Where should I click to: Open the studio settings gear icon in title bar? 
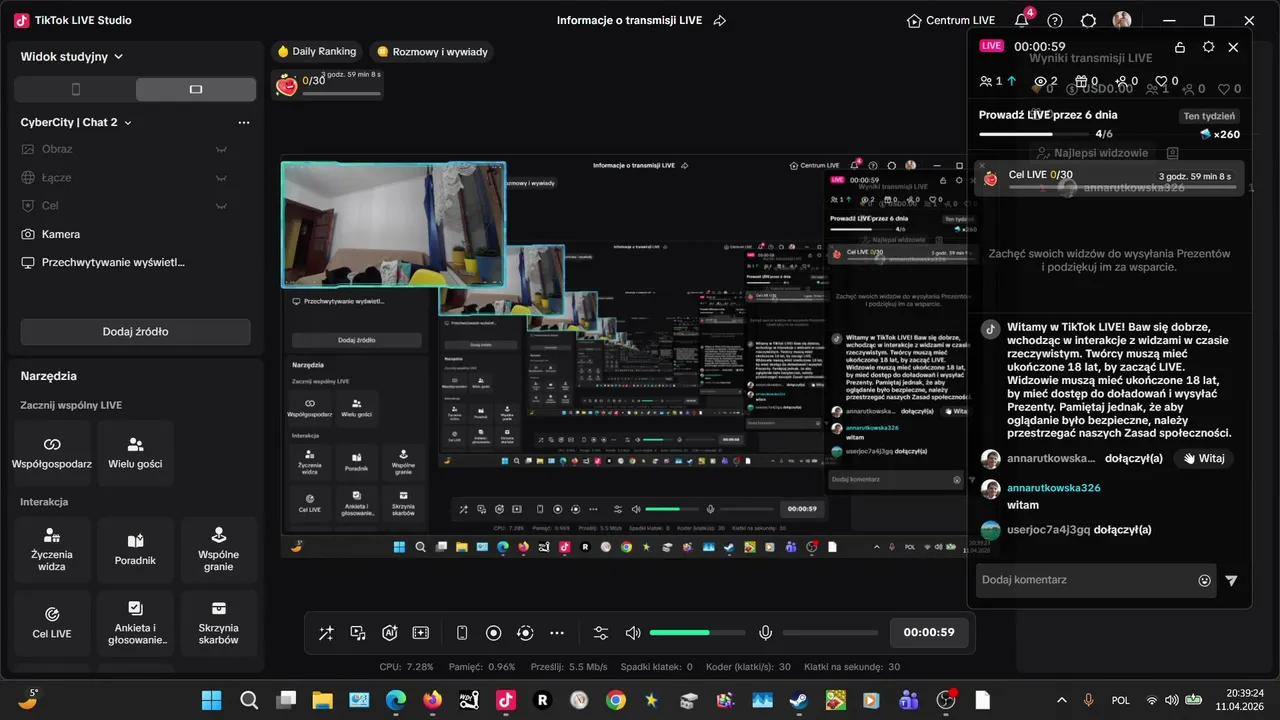coord(1089,20)
